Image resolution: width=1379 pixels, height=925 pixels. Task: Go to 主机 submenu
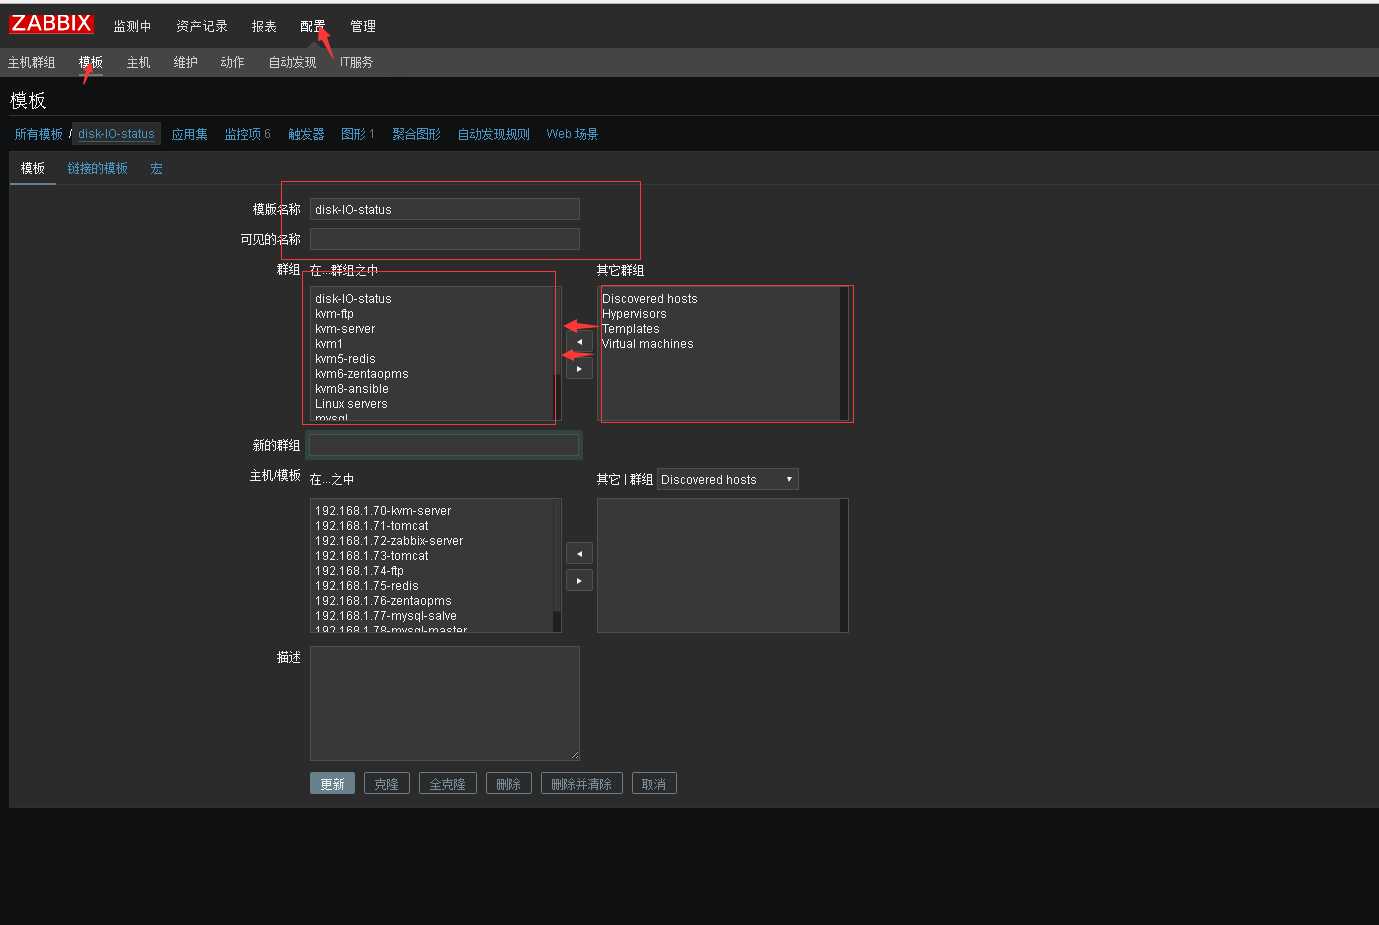pos(138,62)
